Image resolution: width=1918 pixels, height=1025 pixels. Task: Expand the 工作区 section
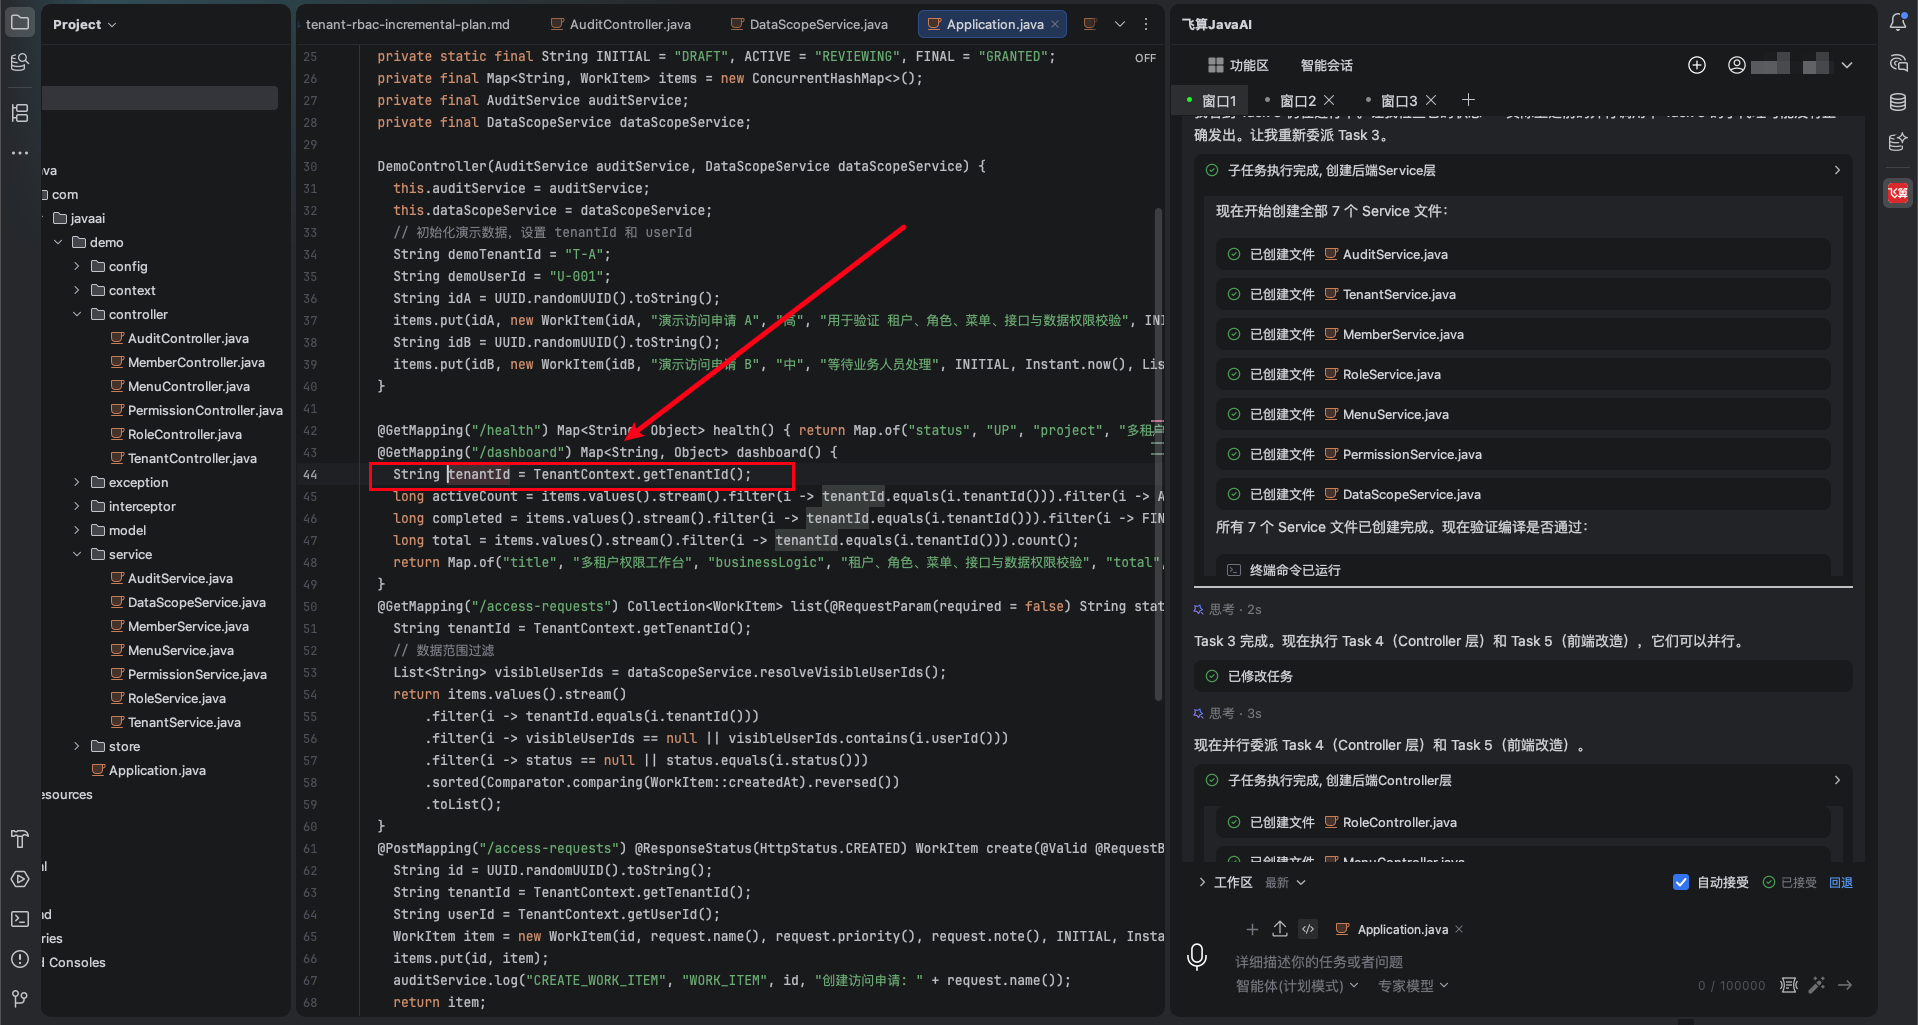click(x=1202, y=882)
